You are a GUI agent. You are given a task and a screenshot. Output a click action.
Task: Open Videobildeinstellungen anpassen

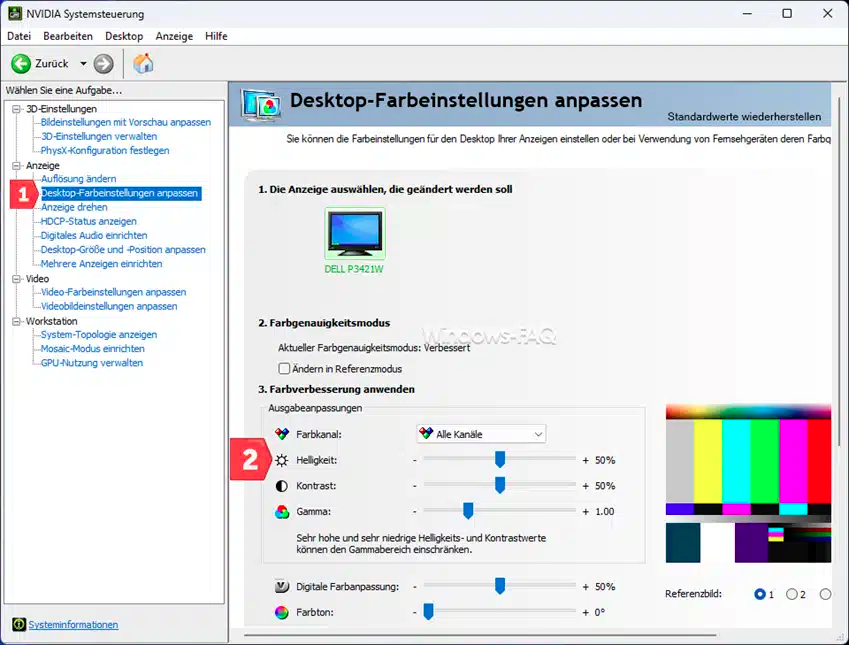point(109,306)
